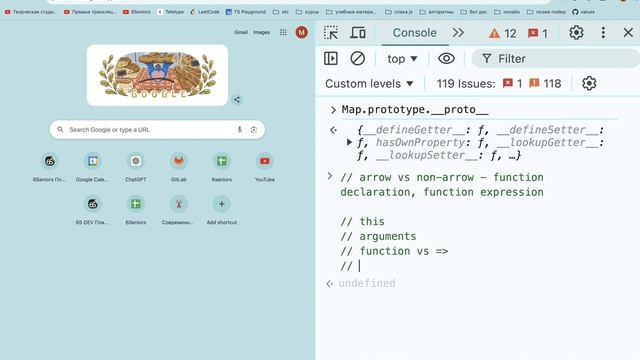Open console settings gear
The image size is (640, 360).
(x=589, y=83)
